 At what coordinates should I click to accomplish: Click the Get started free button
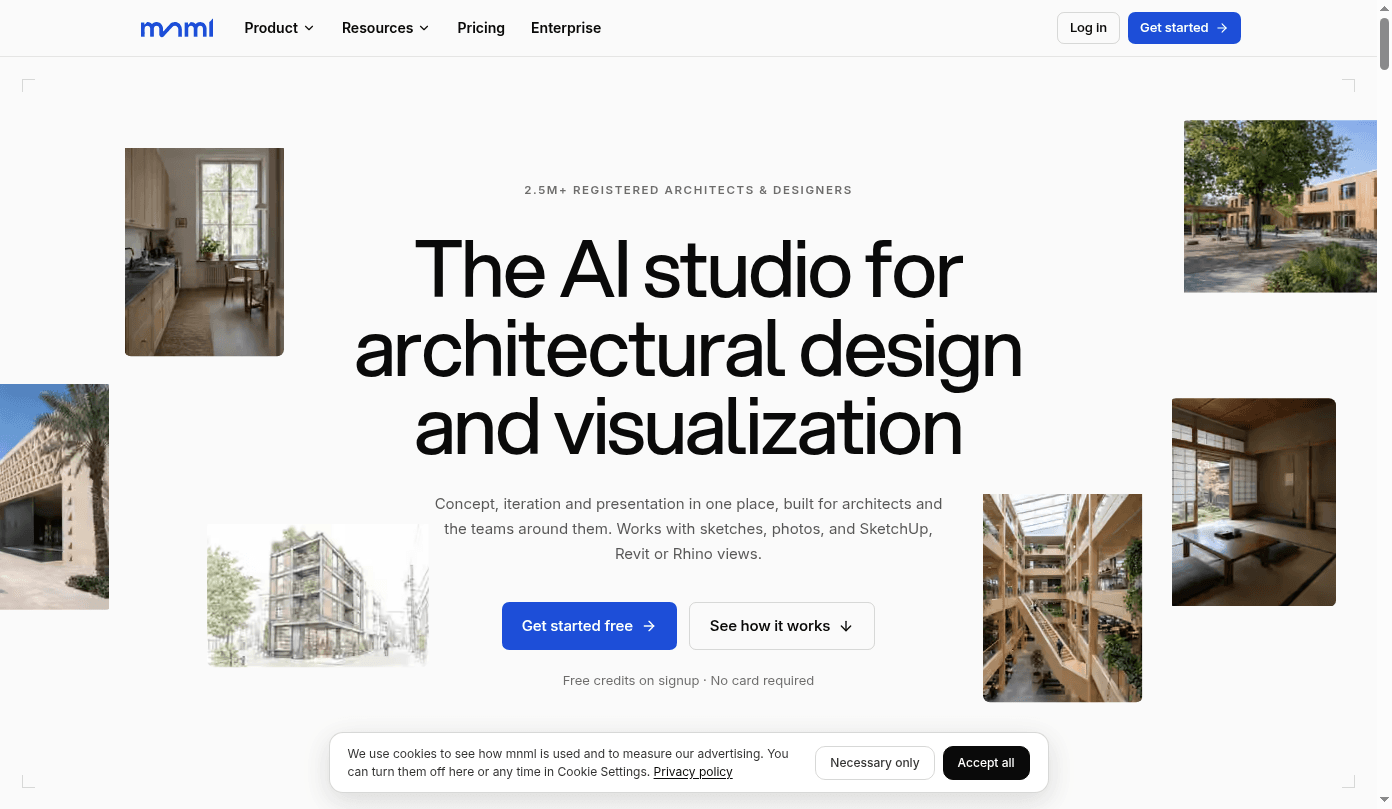point(589,626)
